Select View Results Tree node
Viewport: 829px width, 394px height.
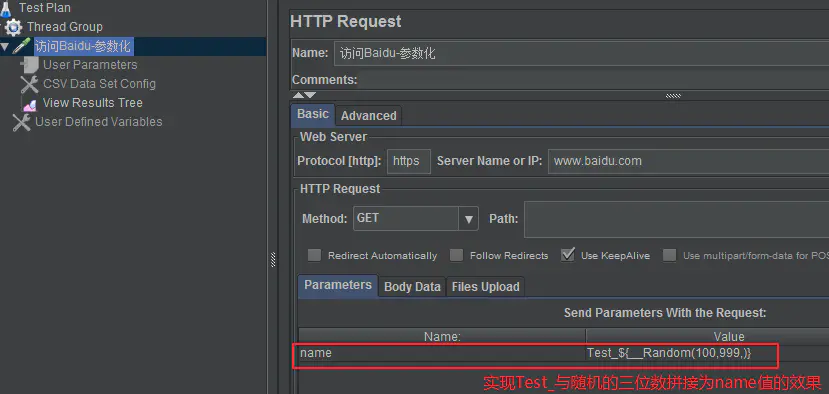pos(93,103)
